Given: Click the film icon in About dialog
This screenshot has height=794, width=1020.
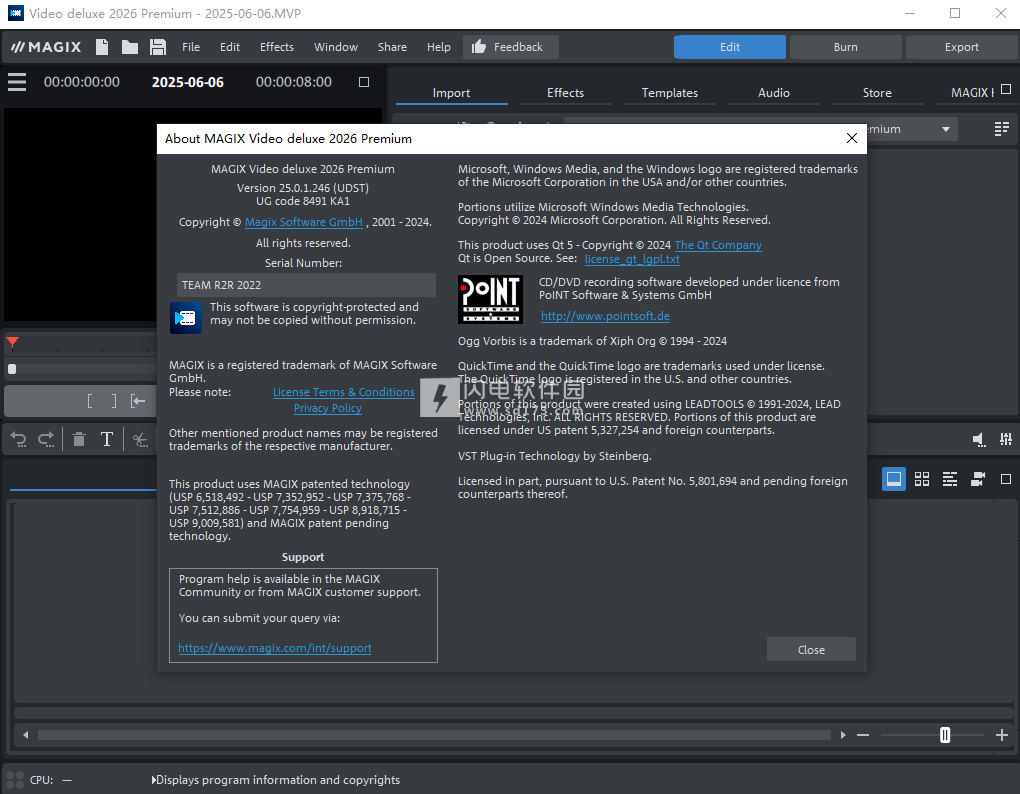Looking at the screenshot, I should (185, 317).
